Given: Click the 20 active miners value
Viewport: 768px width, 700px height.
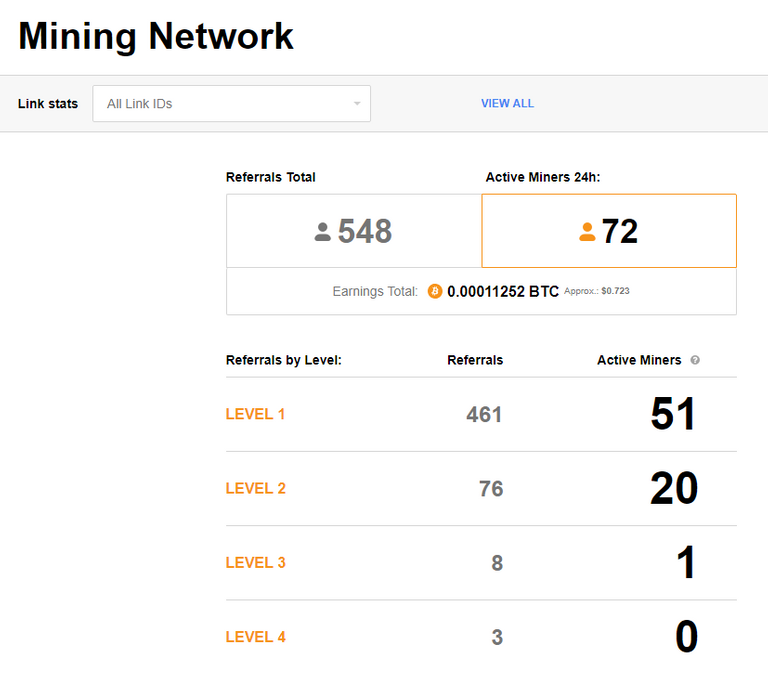Looking at the screenshot, I should coord(674,488).
